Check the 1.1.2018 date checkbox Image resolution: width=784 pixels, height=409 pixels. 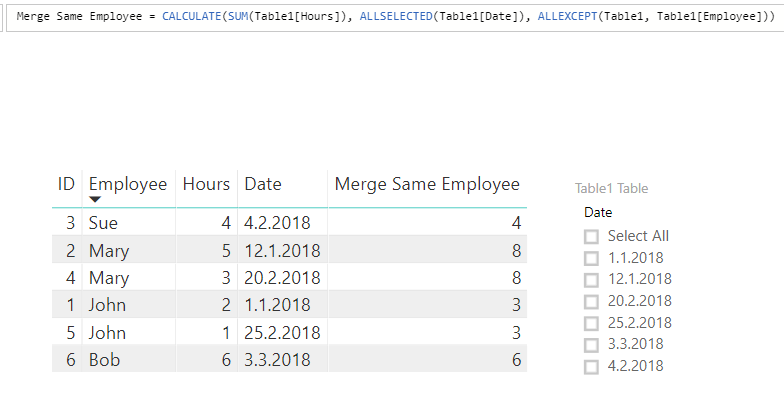pyautogui.click(x=591, y=258)
